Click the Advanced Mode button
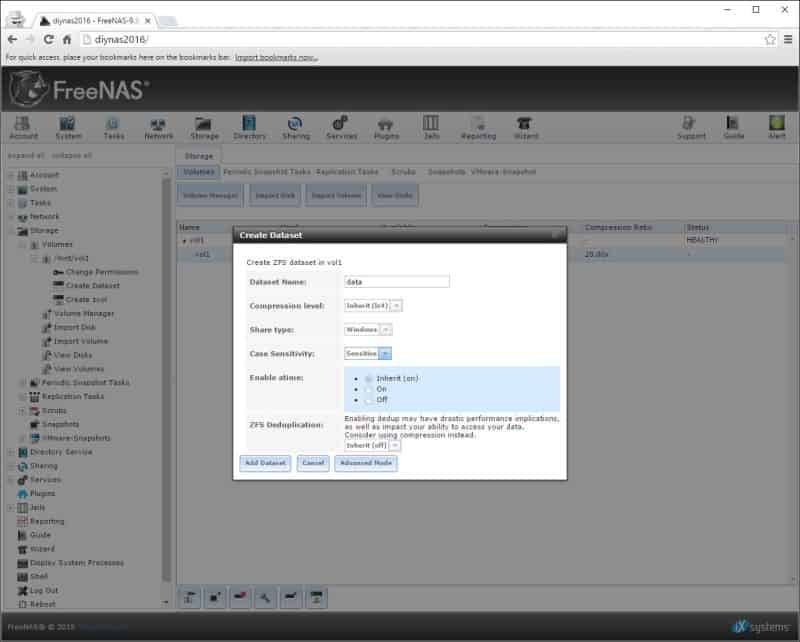Image resolution: width=800 pixels, height=642 pixels. [366, 463]
